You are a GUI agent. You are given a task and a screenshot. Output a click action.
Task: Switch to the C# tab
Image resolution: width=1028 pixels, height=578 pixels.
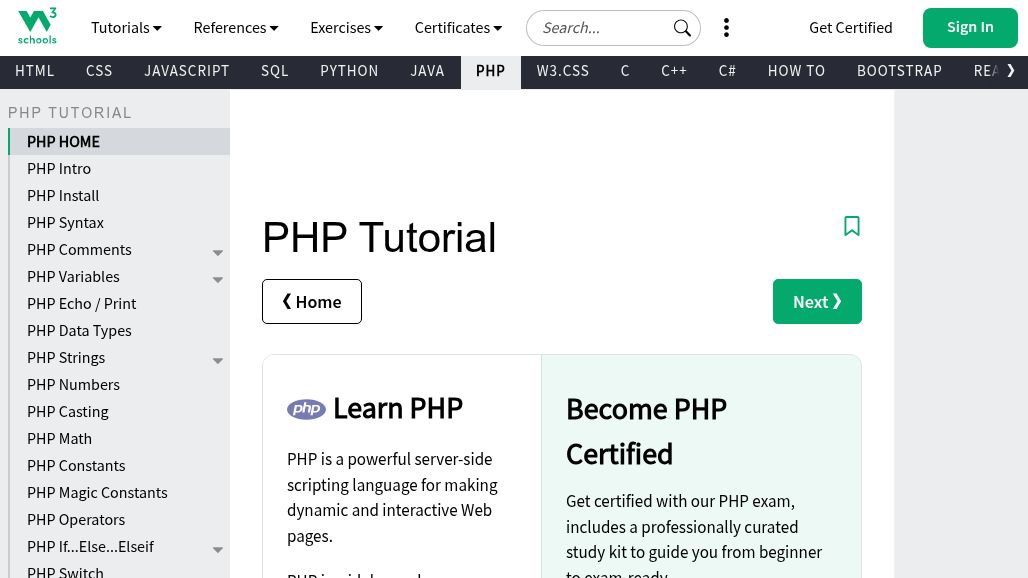click(727, 71)
